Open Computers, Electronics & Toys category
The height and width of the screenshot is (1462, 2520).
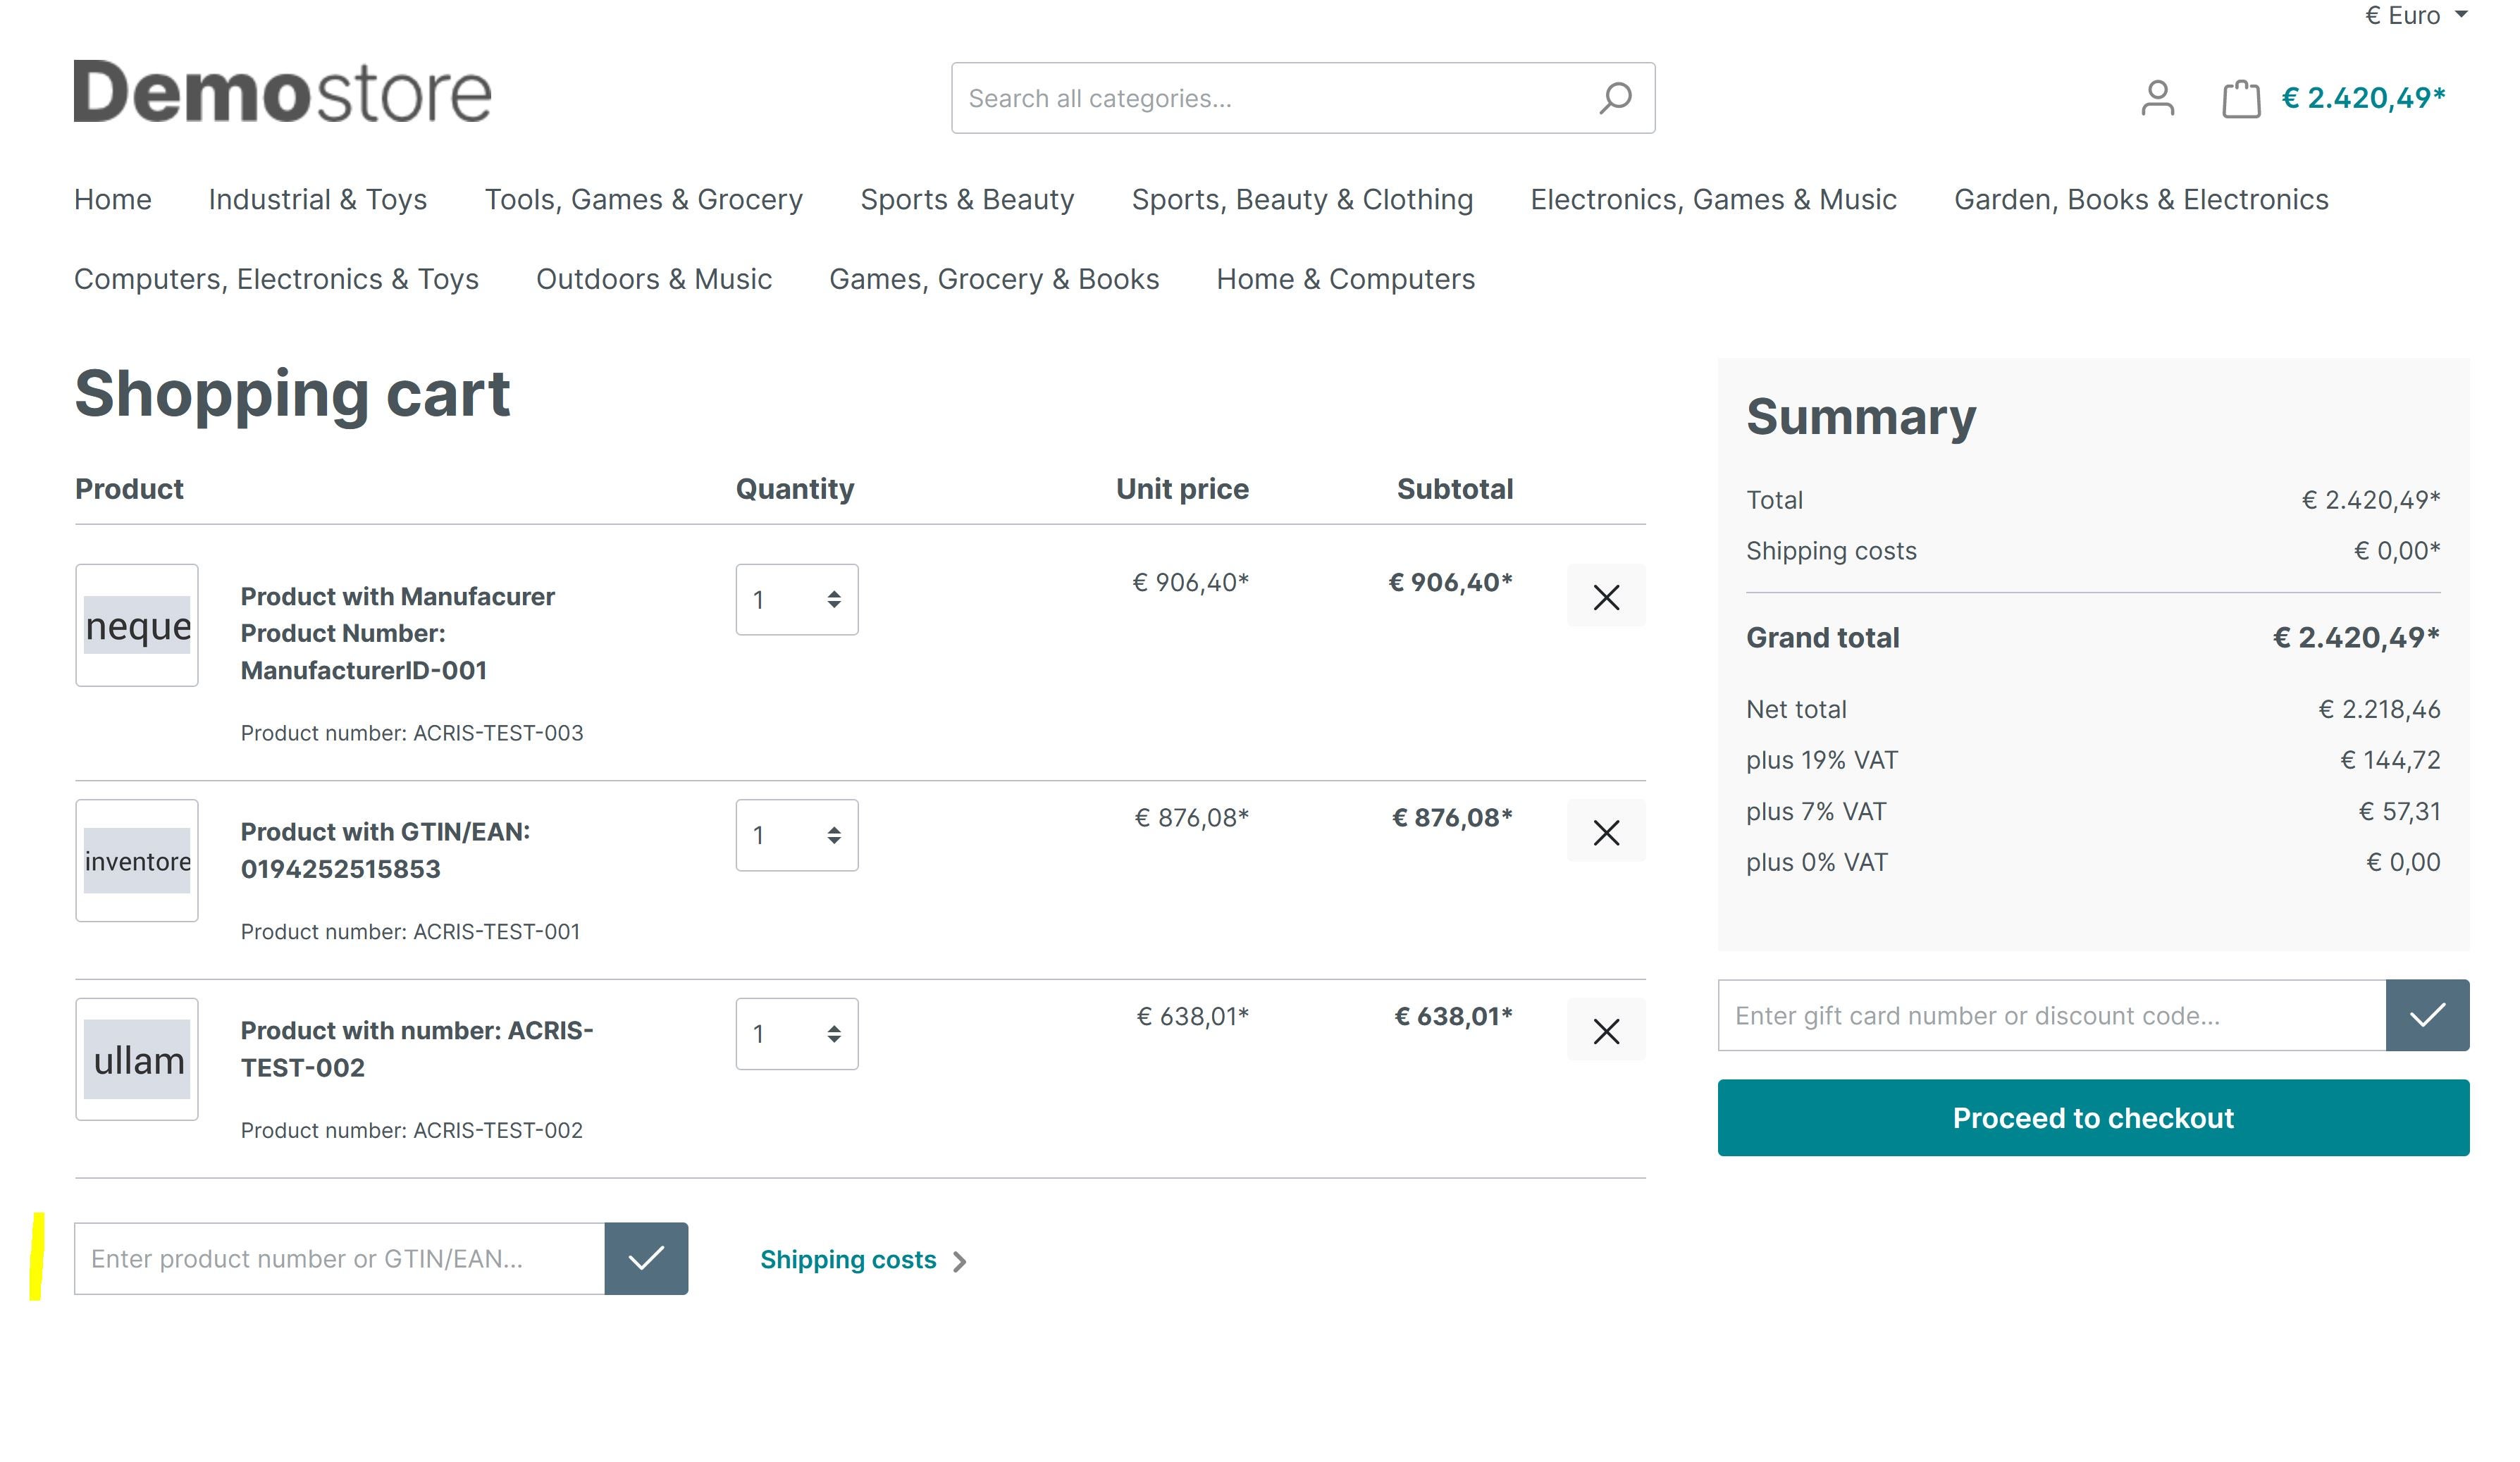pos(276,279)
